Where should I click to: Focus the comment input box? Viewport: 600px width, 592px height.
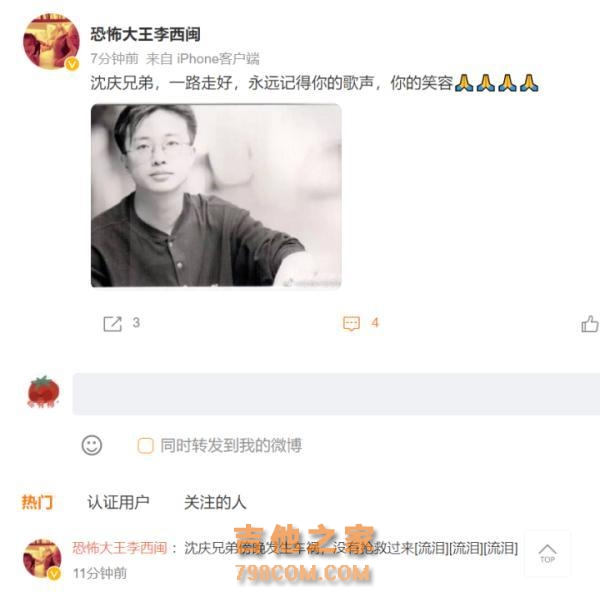[x=336, y=394]
